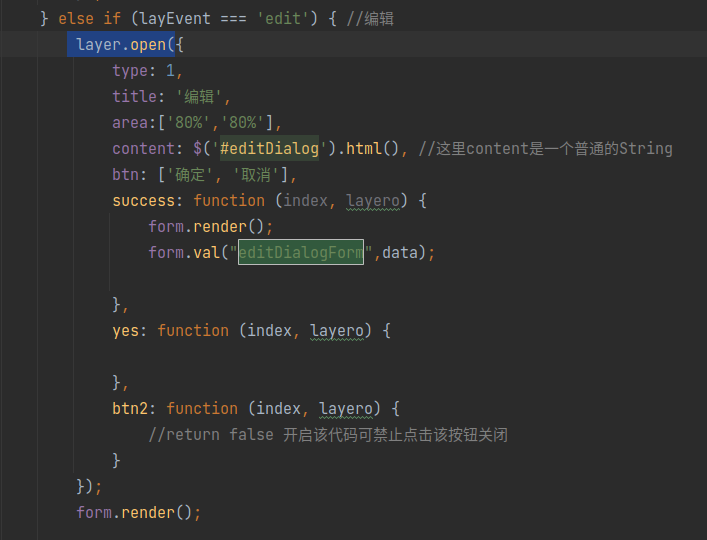Click 'layero' parameter in yes function
This screenshot has width=707, height=540.
point(337,330)
